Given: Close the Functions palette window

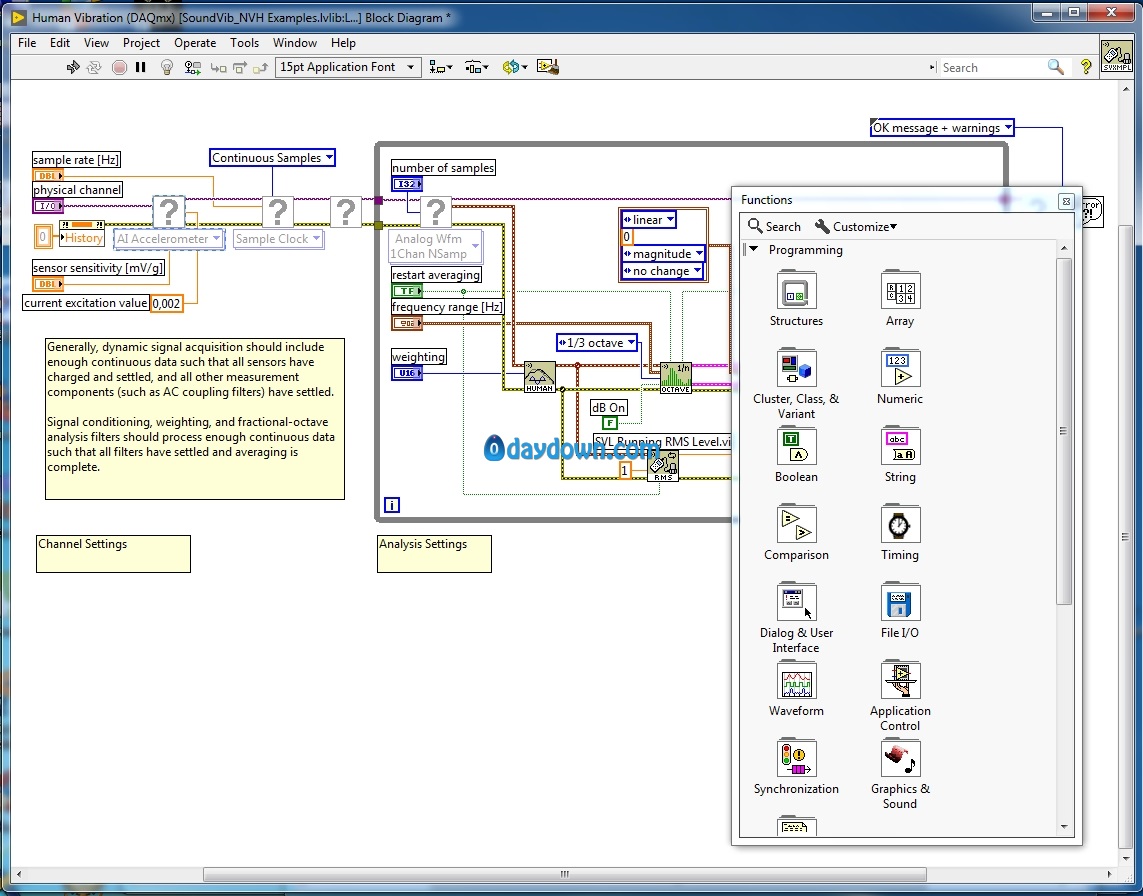Looking at the screenshot, I should 1066,201.
